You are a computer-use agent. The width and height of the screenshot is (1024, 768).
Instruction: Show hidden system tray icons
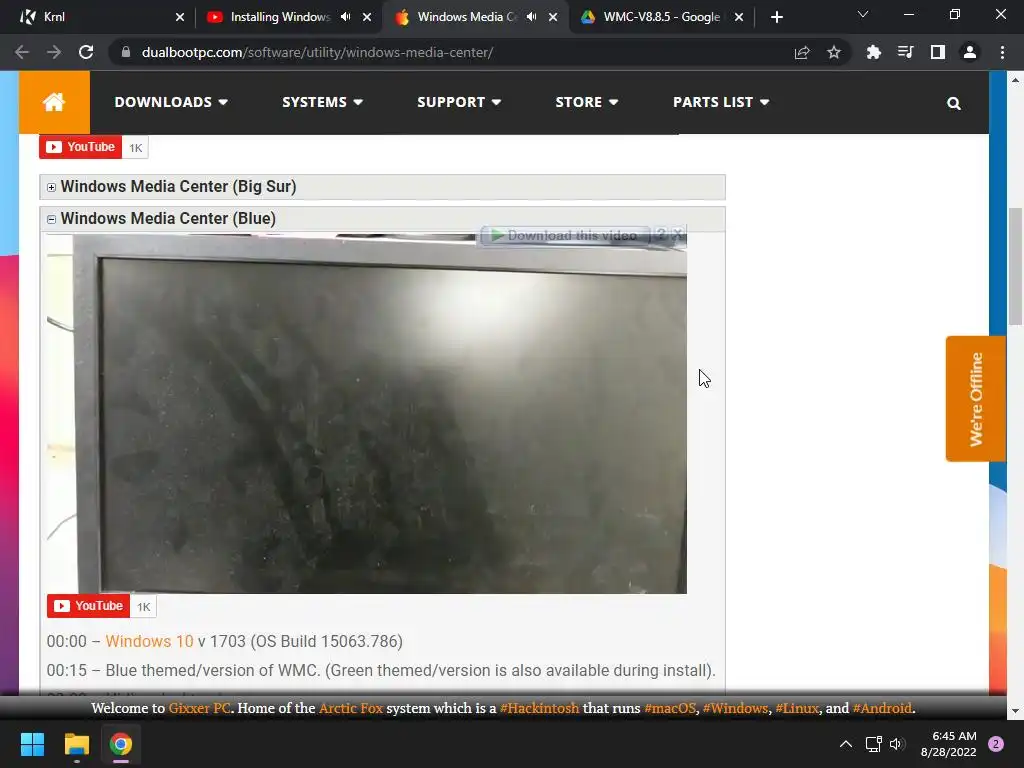(846, 744)
